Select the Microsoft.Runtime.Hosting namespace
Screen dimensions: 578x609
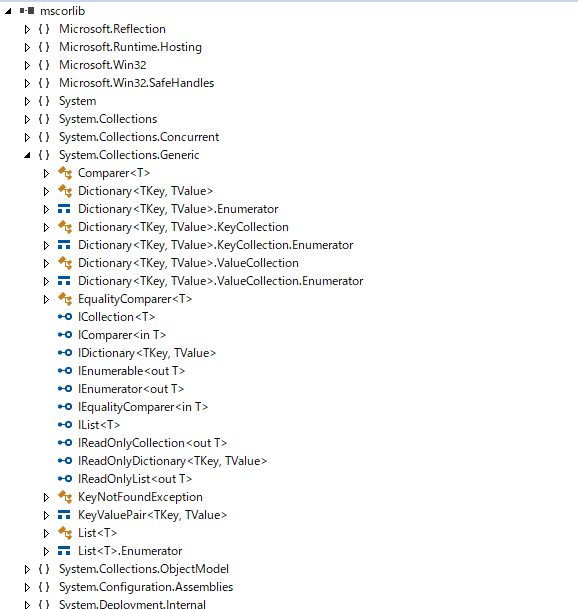[x=130, y=47]
